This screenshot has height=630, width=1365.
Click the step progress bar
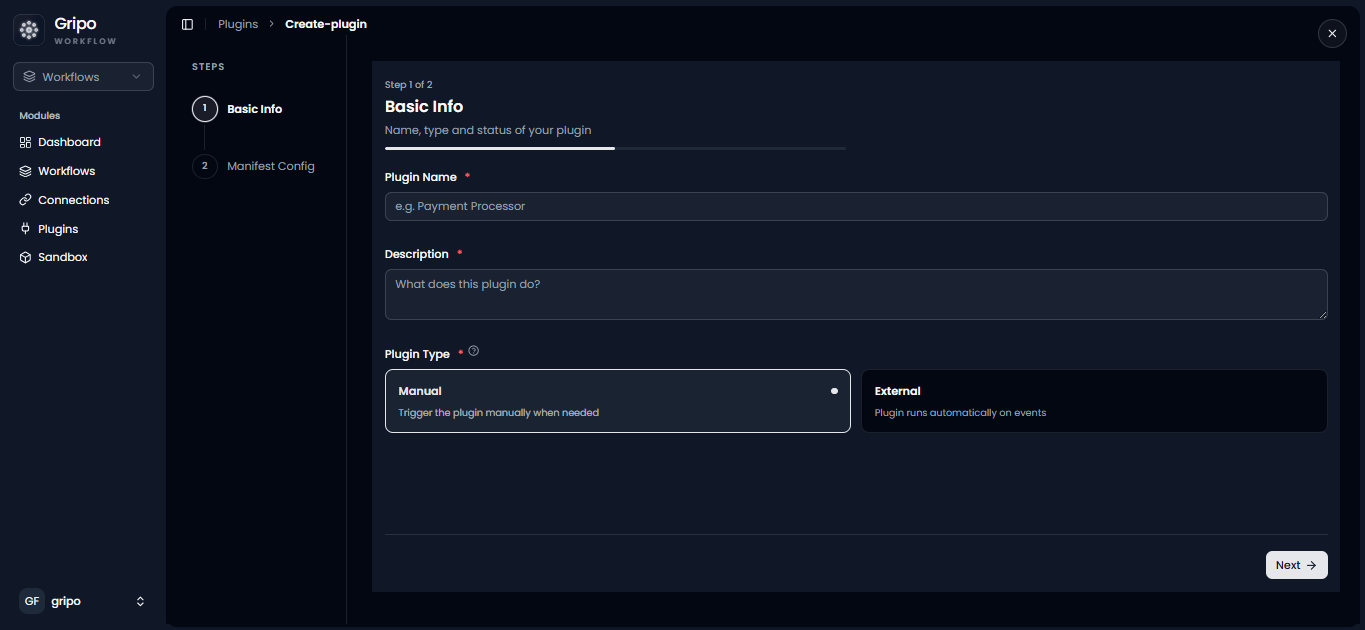click(x=615, y=148)
